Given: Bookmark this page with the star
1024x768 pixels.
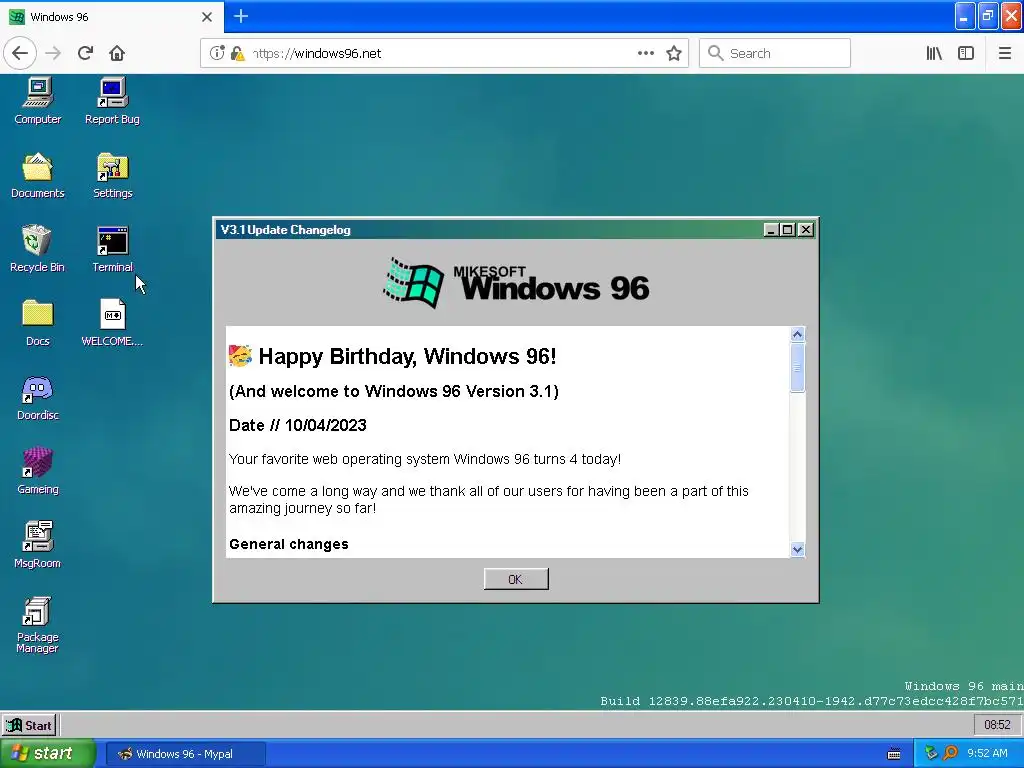Looking at the screenshot, I should click(x=674, y=53).
